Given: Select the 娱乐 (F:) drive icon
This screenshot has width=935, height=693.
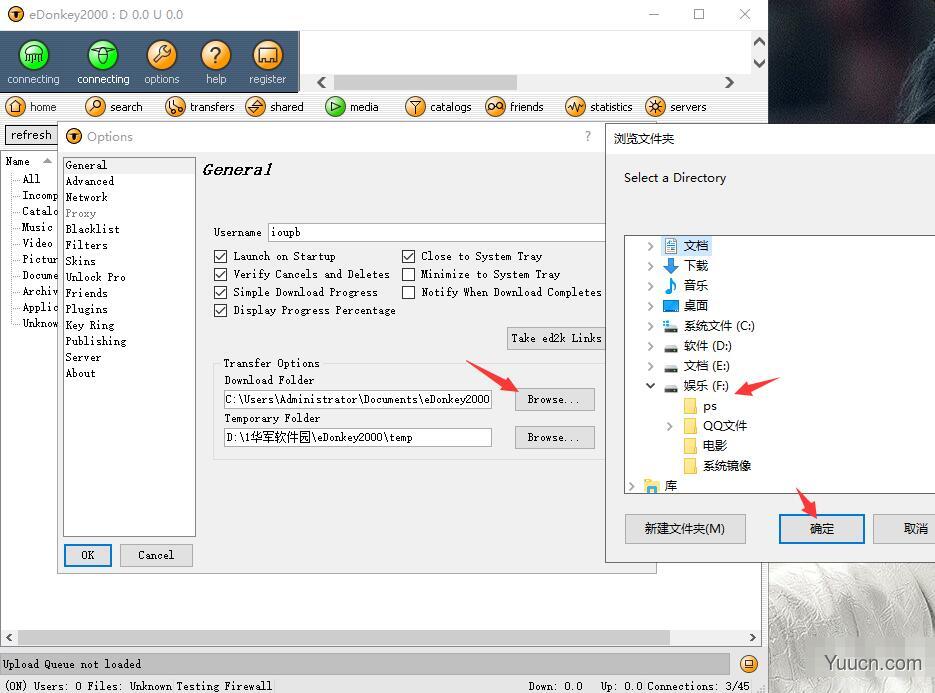Looking at the screenshot, I should (671, 388).
